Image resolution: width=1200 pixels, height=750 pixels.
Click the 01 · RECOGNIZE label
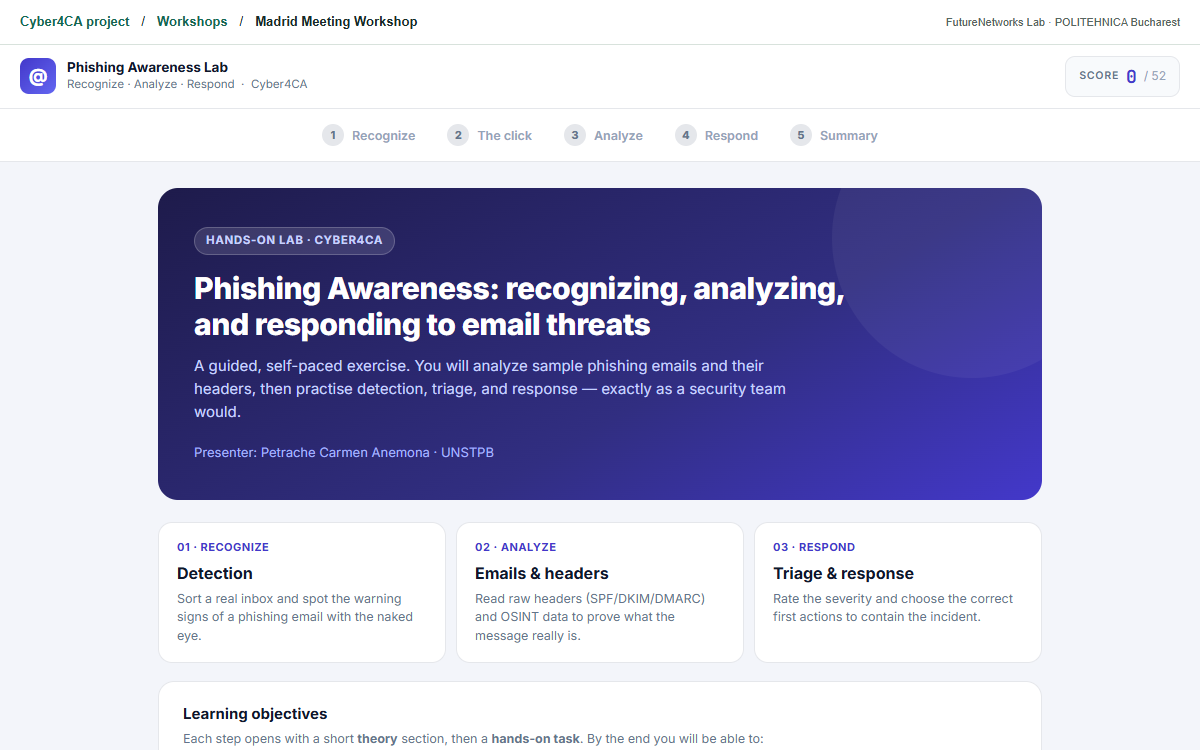[x=223, y=547]
